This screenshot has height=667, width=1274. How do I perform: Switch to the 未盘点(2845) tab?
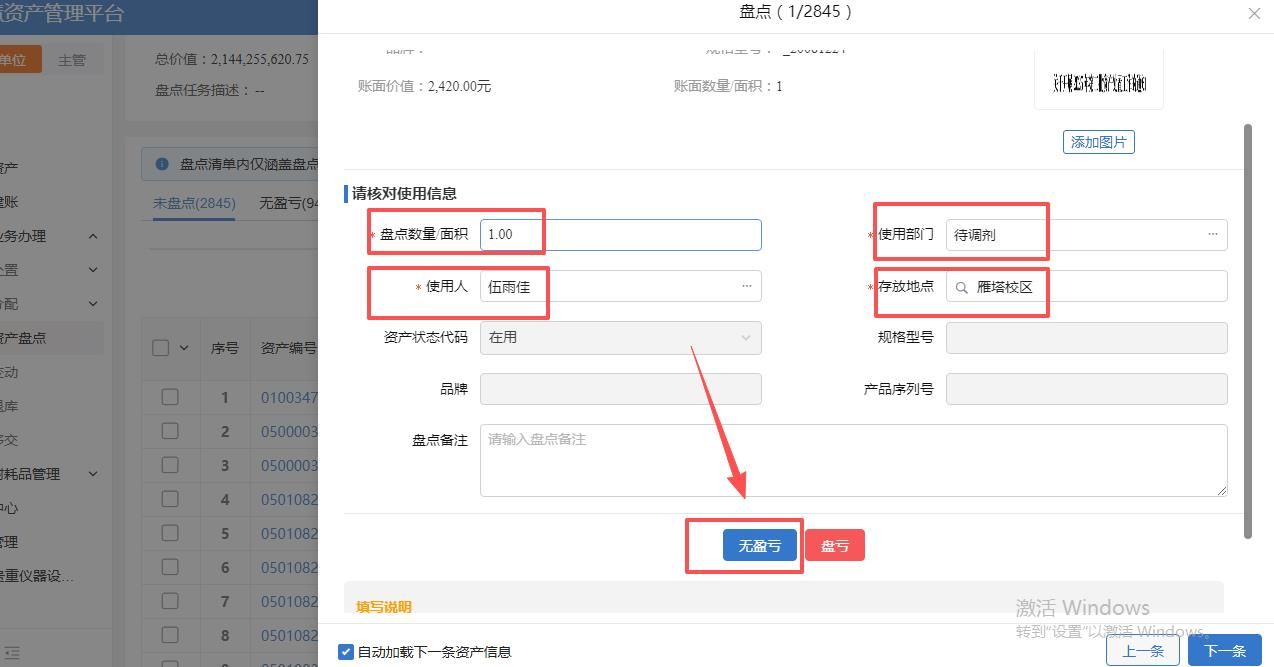pyautogui.click(x=194, y=203)
